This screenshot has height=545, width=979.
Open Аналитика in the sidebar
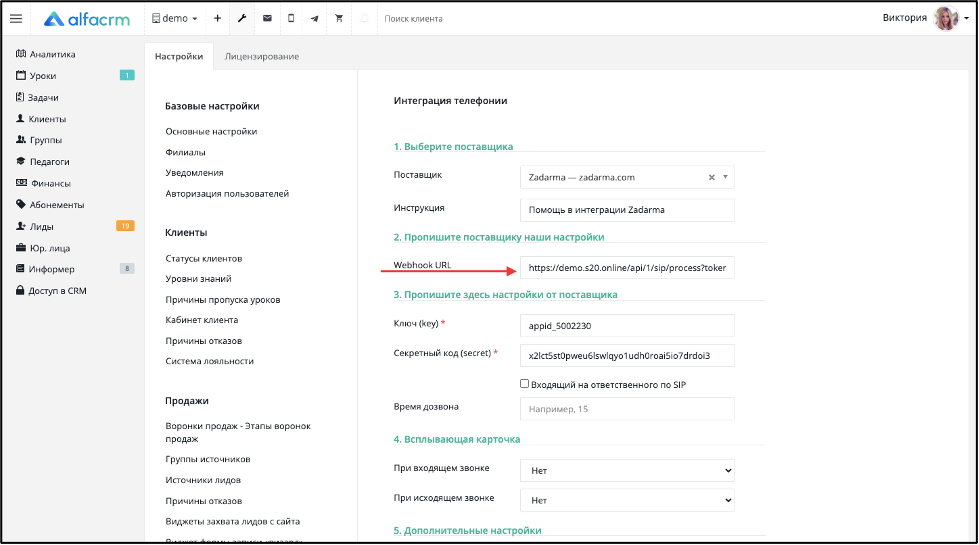coord(46,54)
